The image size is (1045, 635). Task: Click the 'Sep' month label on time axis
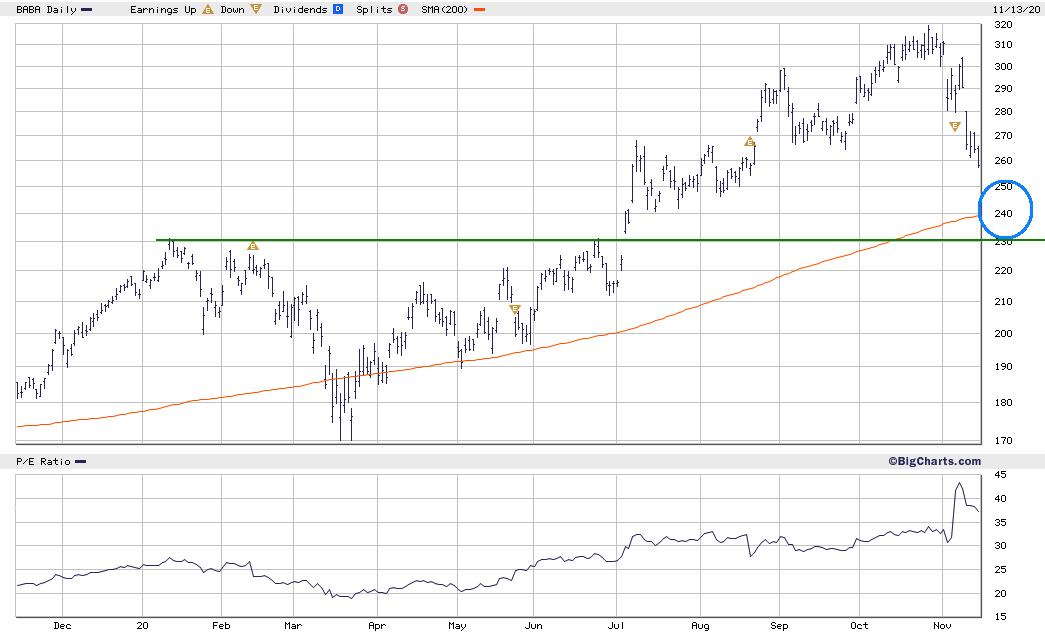coord(779,626)
